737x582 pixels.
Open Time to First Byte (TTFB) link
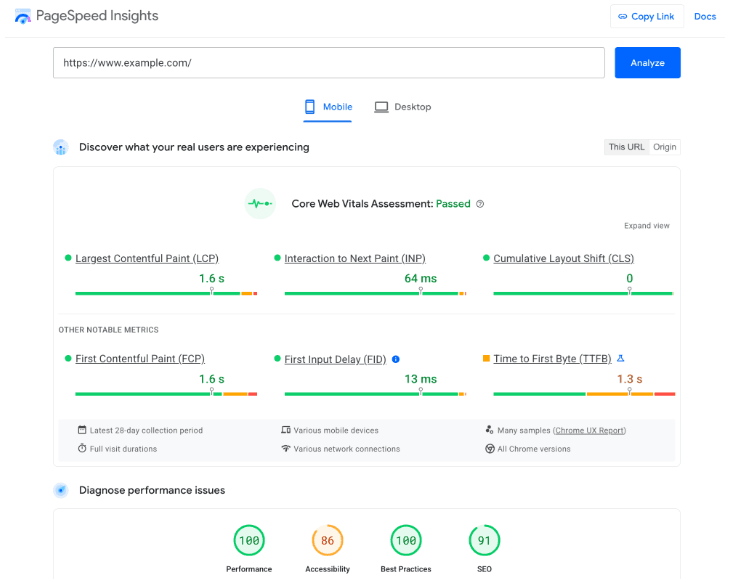[552, 359]
